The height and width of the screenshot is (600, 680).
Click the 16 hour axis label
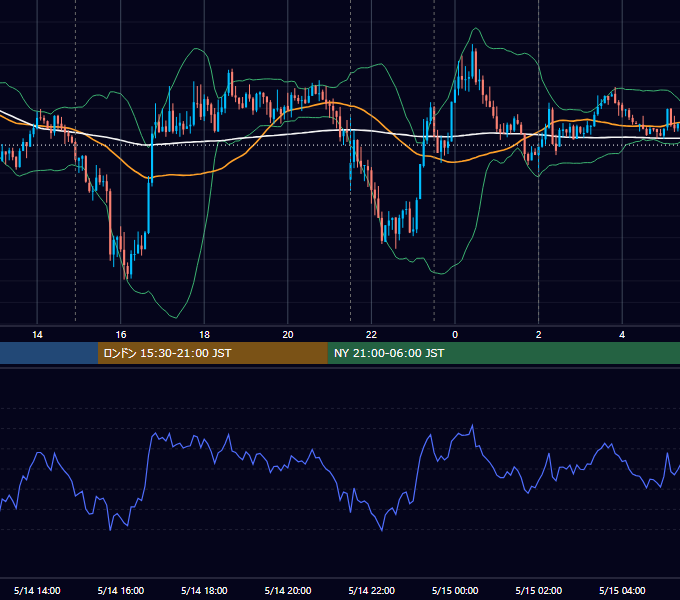click(x=121, y=335)
